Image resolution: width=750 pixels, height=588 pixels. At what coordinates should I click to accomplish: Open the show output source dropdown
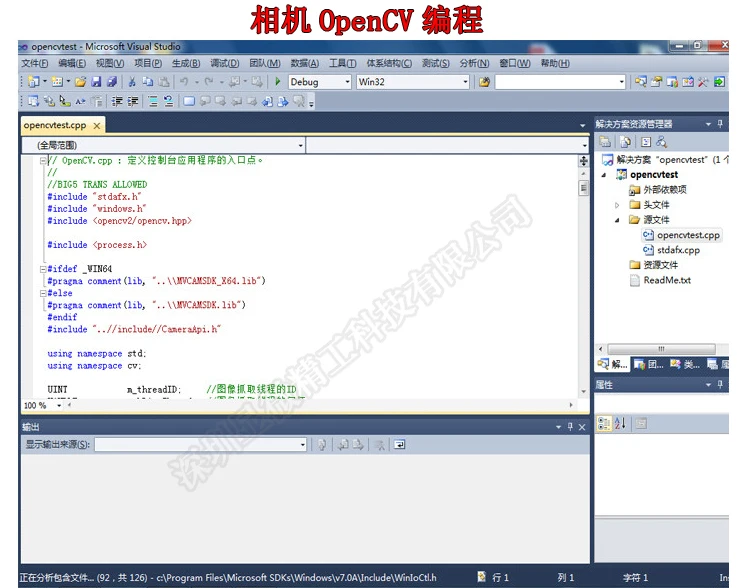303,445
